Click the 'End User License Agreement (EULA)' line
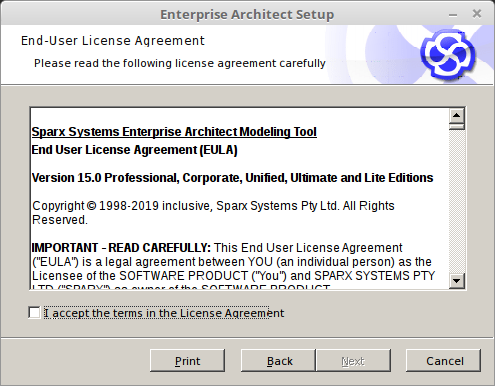 [x=134, y=150]
